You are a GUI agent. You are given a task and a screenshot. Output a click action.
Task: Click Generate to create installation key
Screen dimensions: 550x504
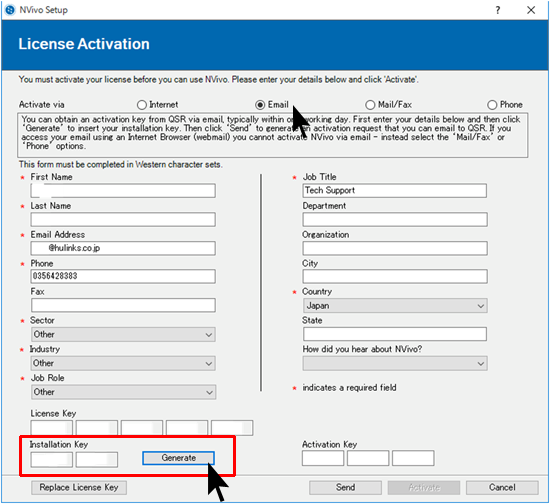(178, 458)
